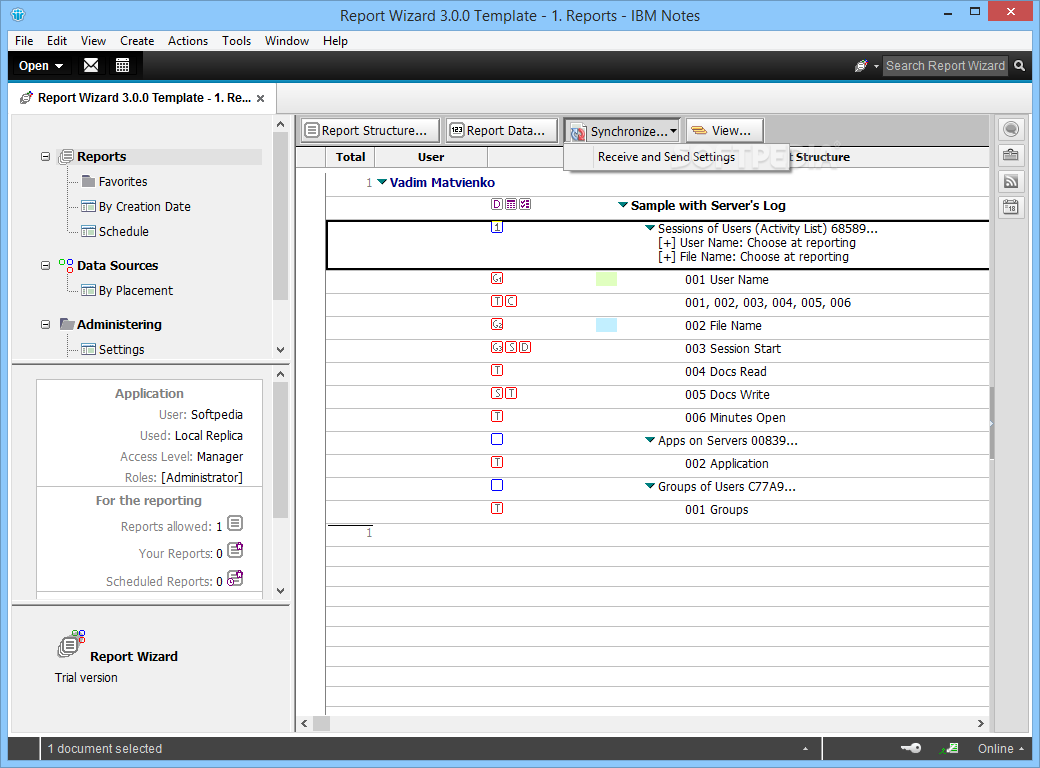The image size is (1040, 768).
Task: Open the Tools menu
Action: coord(236,40)
